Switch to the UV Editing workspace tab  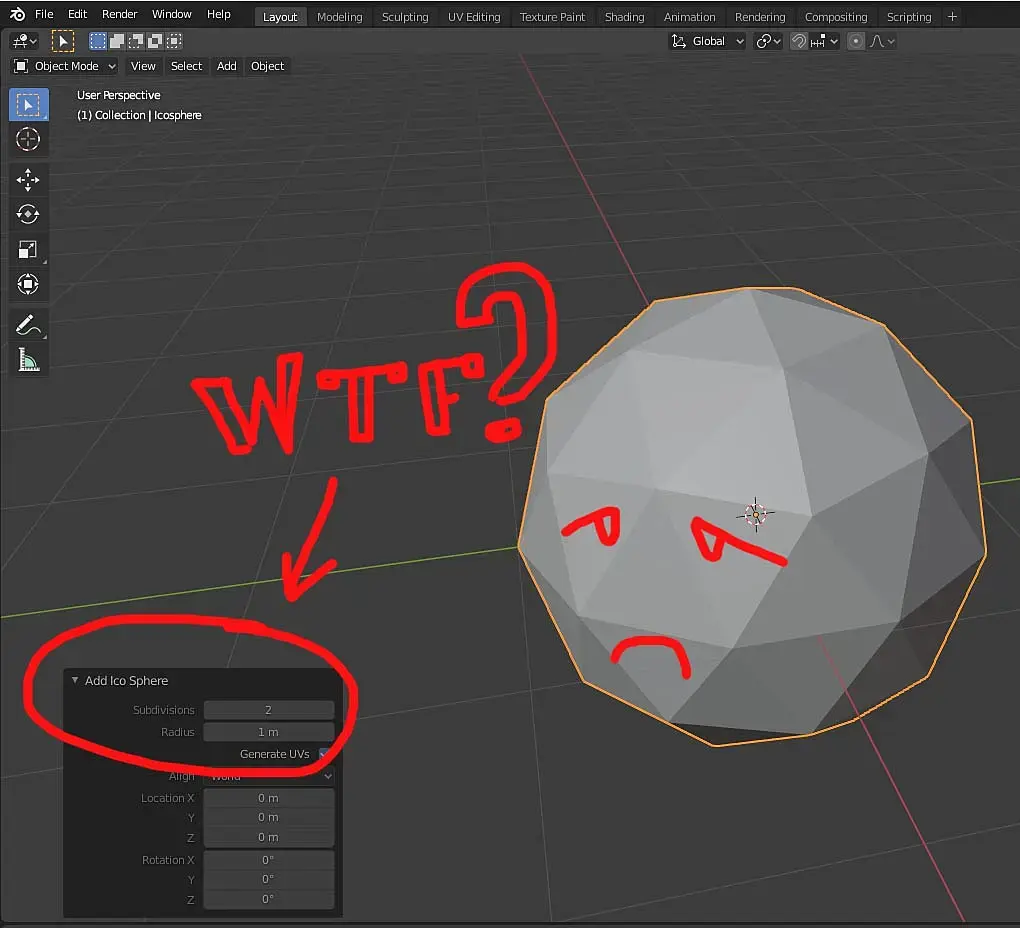(x=474, y=17)
